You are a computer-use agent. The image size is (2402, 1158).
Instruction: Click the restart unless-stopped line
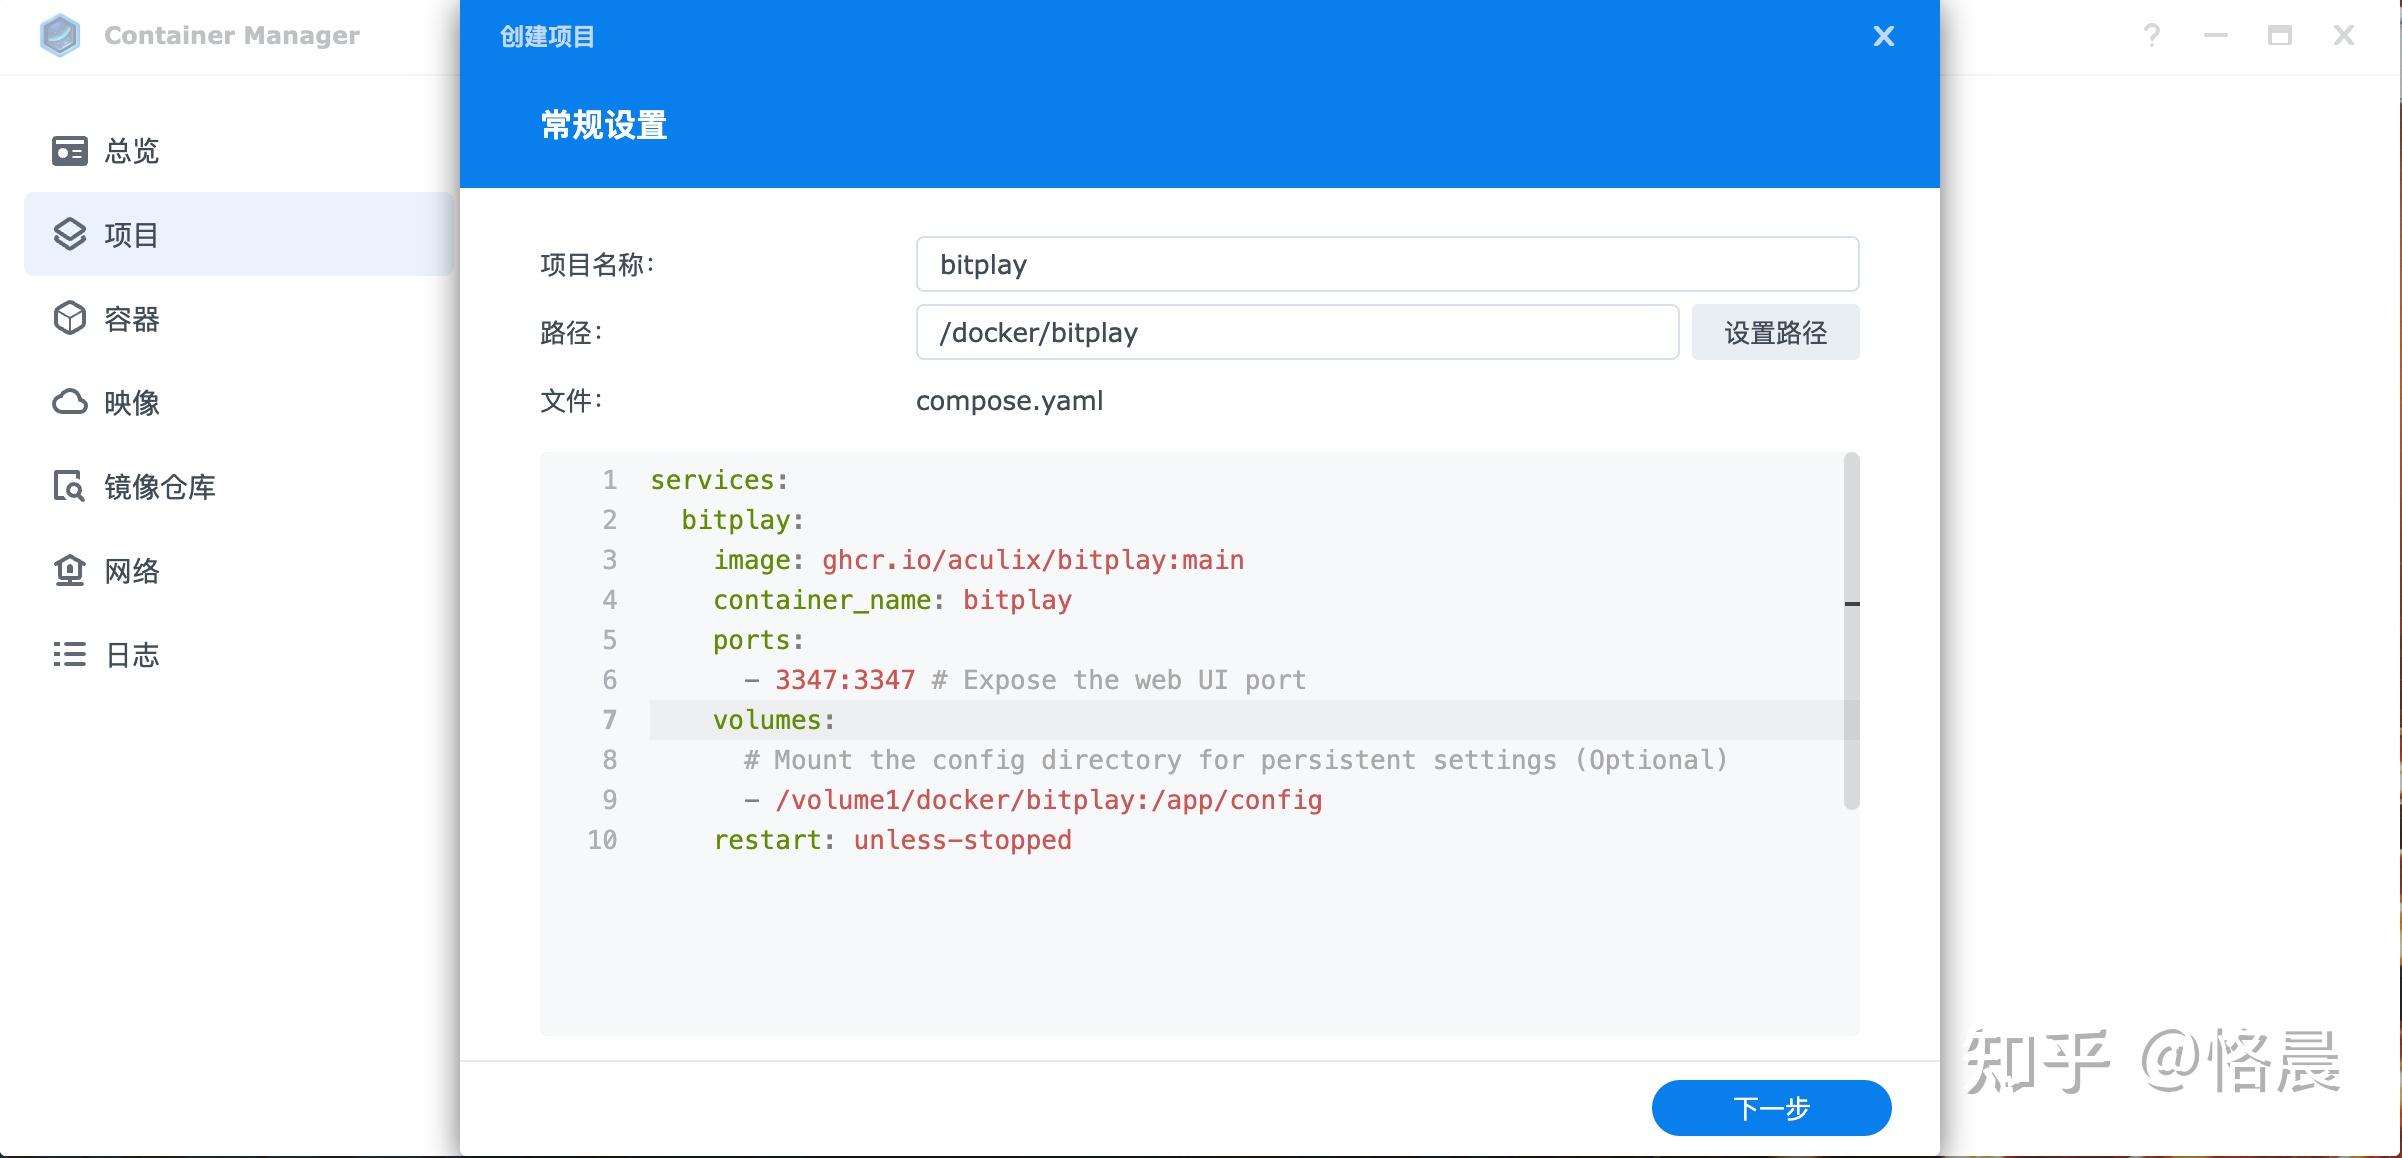(x=890, y=840)
